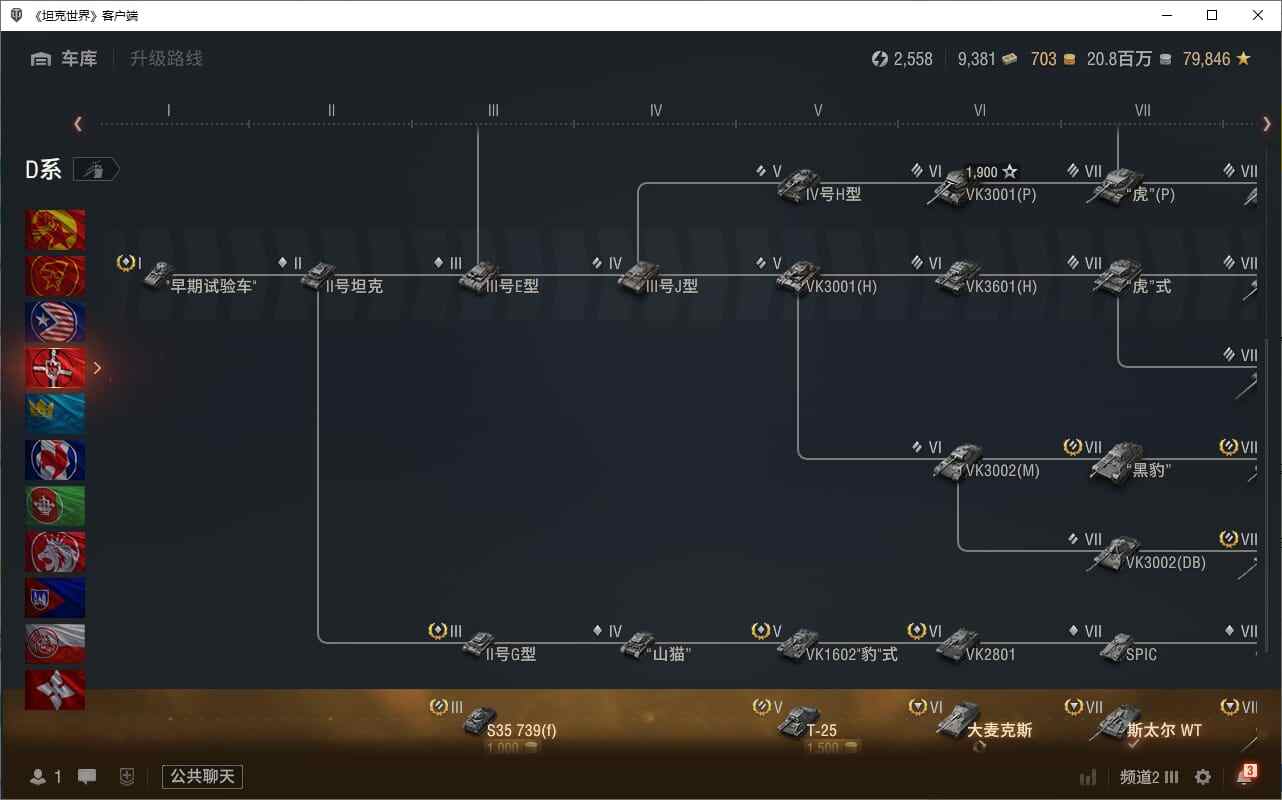Open the contacts icon showing 1
Screen dimensions: 1282x800
46,777
